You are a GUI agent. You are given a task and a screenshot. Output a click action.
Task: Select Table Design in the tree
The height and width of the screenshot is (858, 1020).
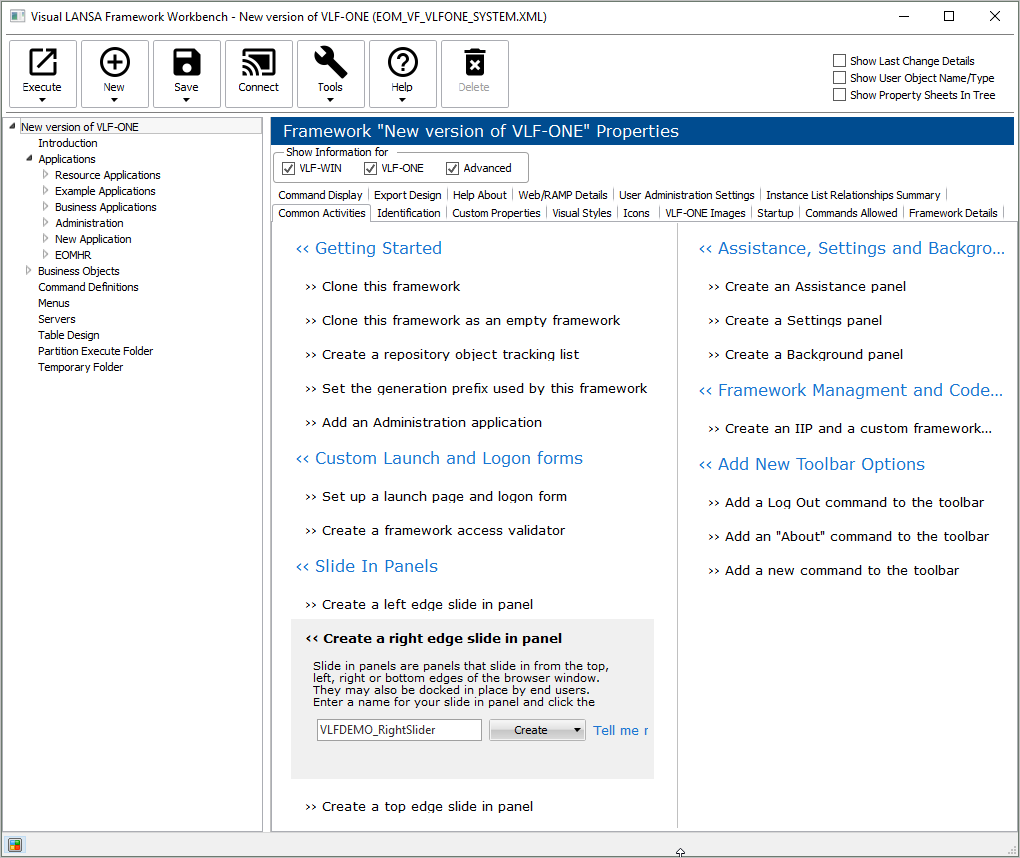68,335
